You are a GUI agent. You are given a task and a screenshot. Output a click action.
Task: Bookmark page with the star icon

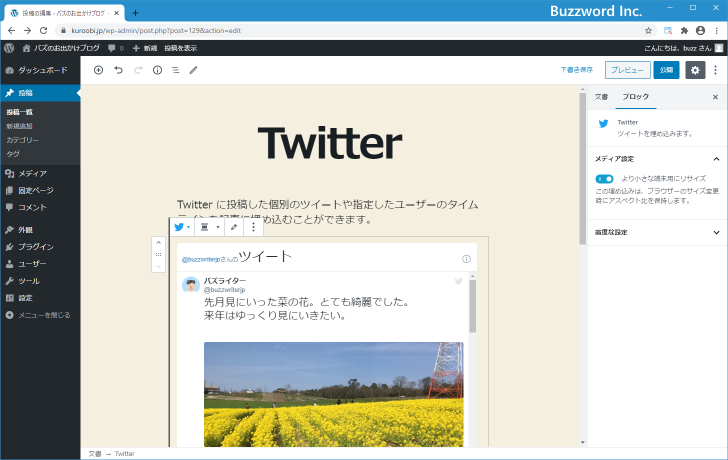coord(649,31)
